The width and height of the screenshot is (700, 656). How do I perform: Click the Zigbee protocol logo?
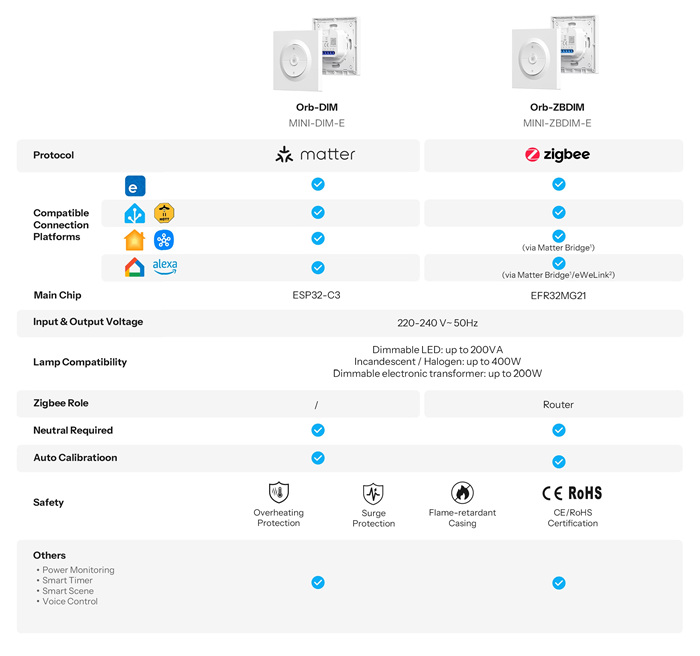click(558, 155)
